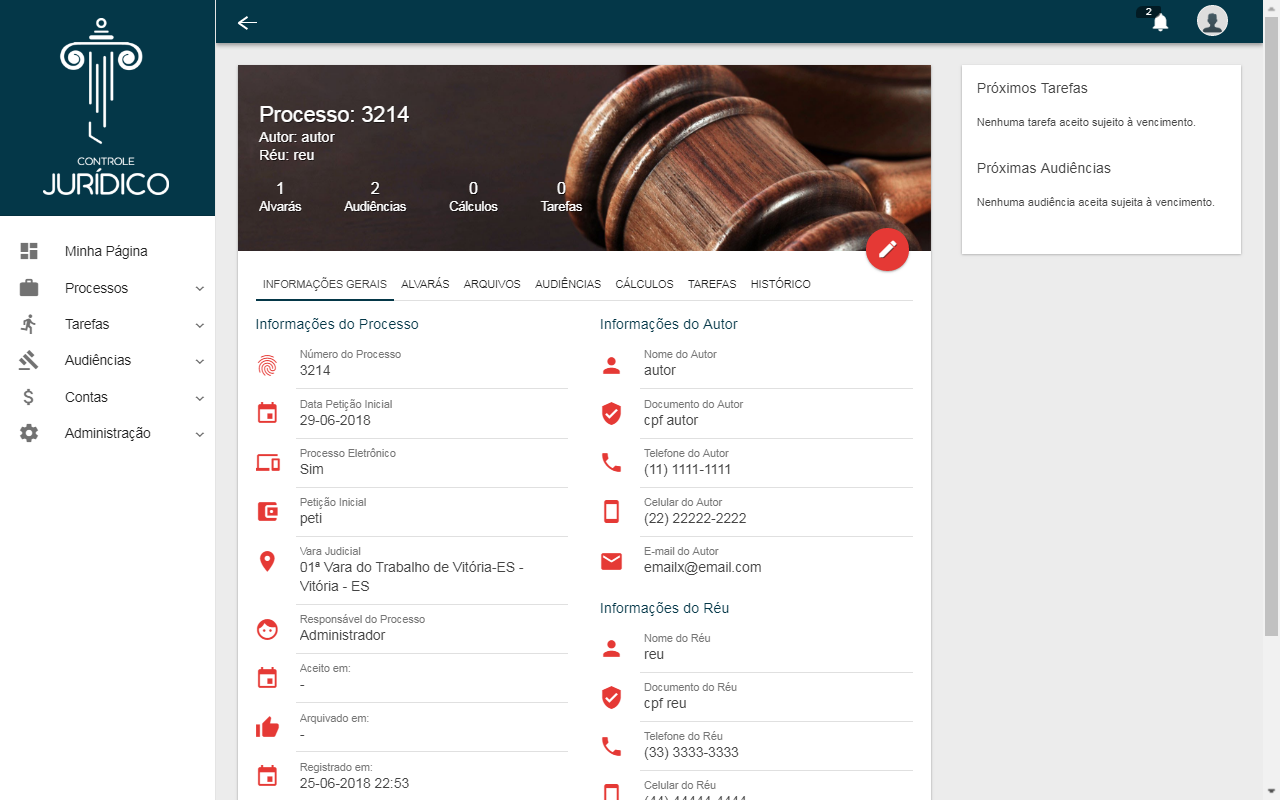1280x800 pixels.
Task: Open the user profile avatar
Action: 1212,21
